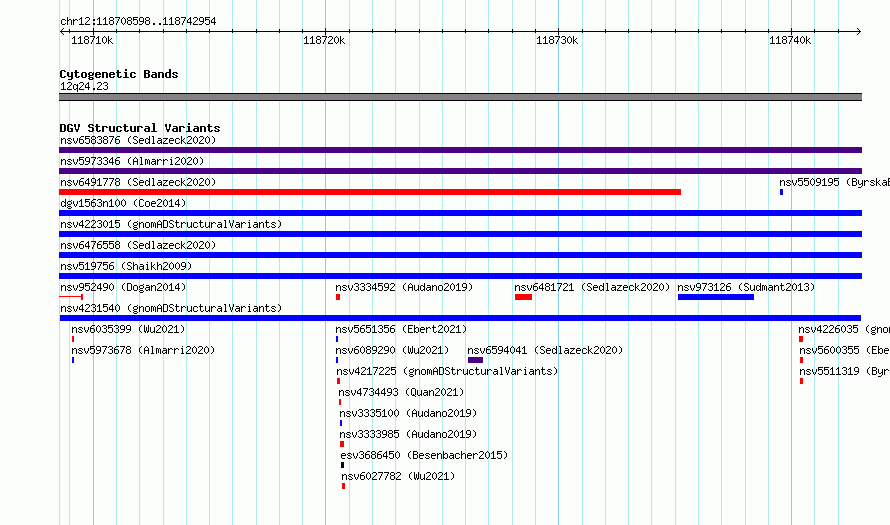
Task: Click the purple bar for nsv5973346
Action: point(460,171)
